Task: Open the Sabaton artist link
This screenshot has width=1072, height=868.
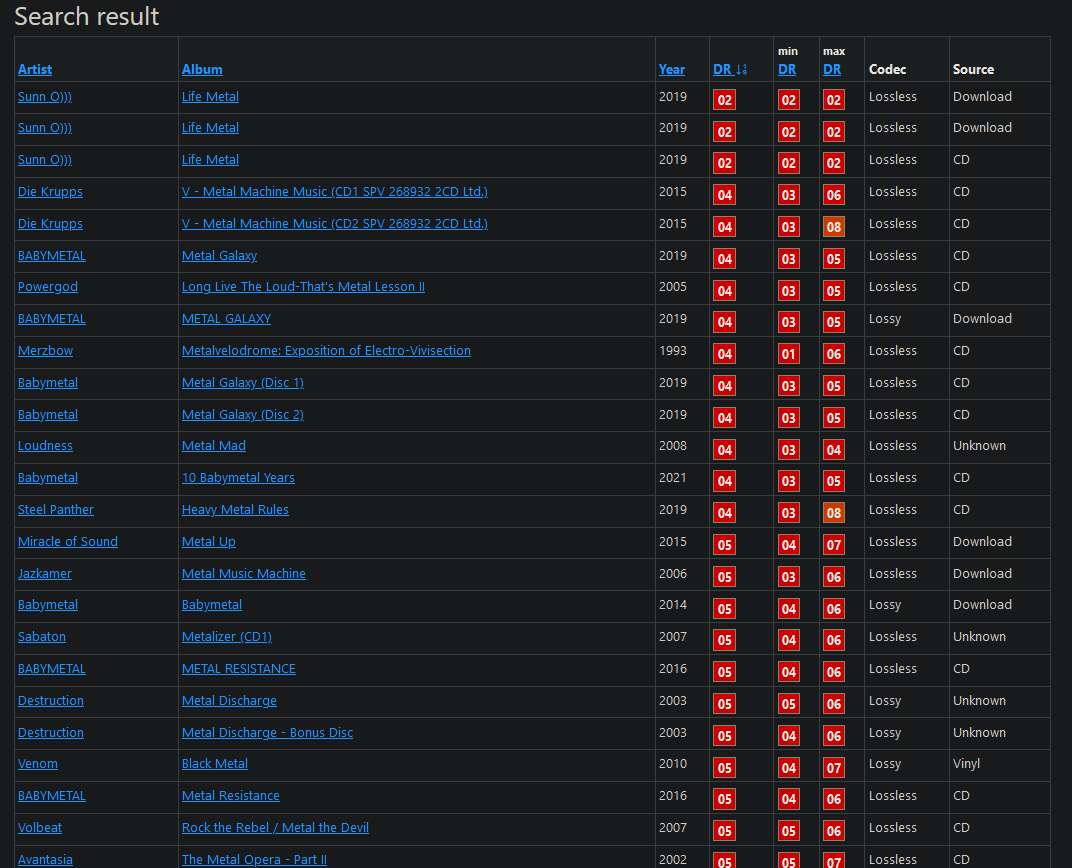Action: pyautogui.click(x=42, y=636)
